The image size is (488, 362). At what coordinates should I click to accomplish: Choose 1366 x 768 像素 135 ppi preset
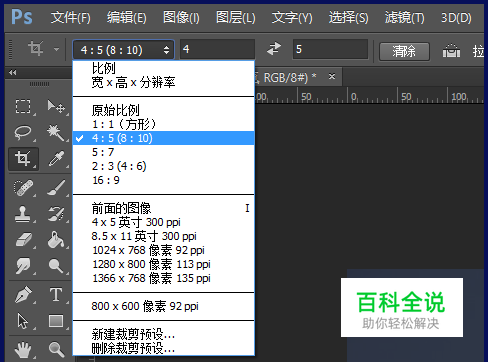point(163,278)
